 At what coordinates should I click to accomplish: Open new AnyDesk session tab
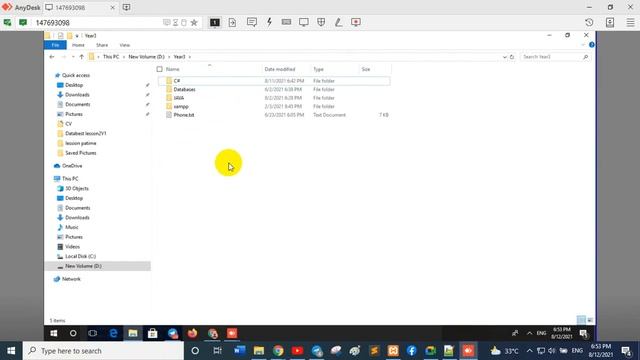127,7
